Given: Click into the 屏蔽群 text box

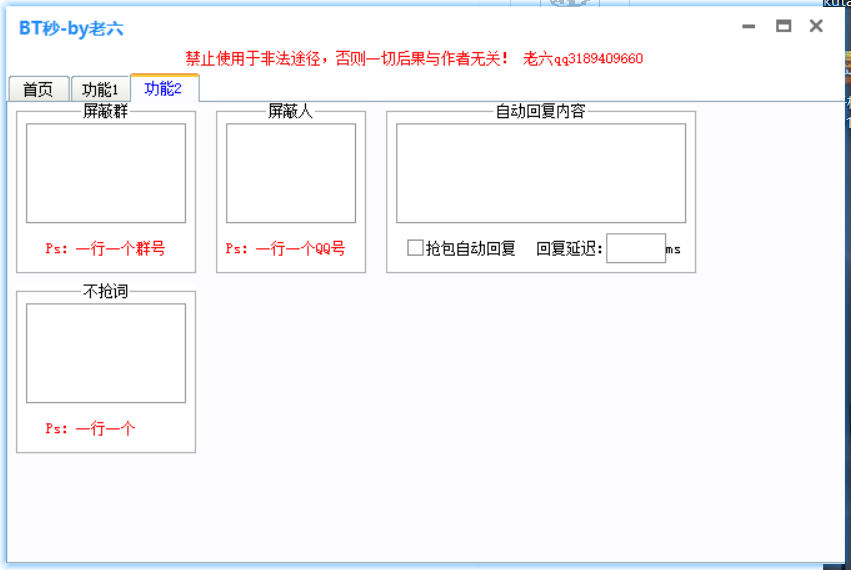Looking at the screenshot, I should [x=105, y=172].
